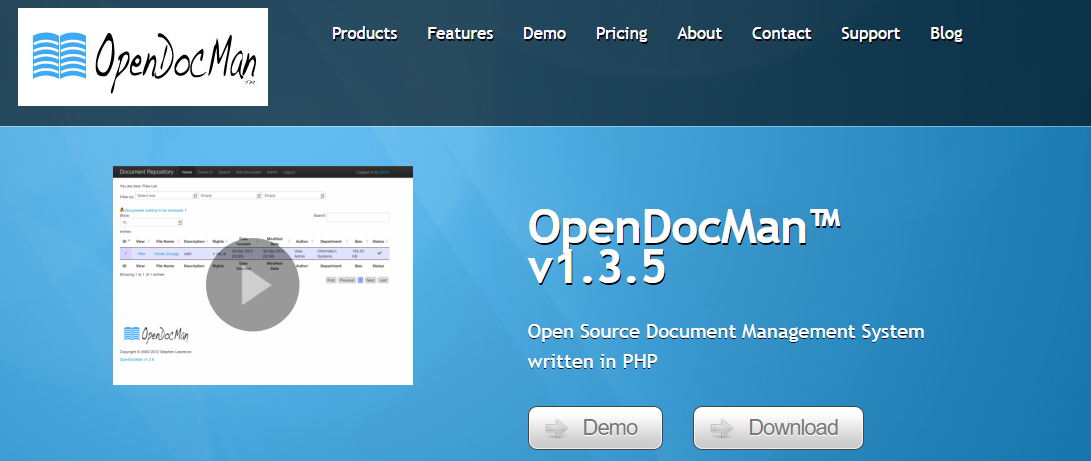Open the Products menu
The image size is (1091, 461).
(365, 33)
